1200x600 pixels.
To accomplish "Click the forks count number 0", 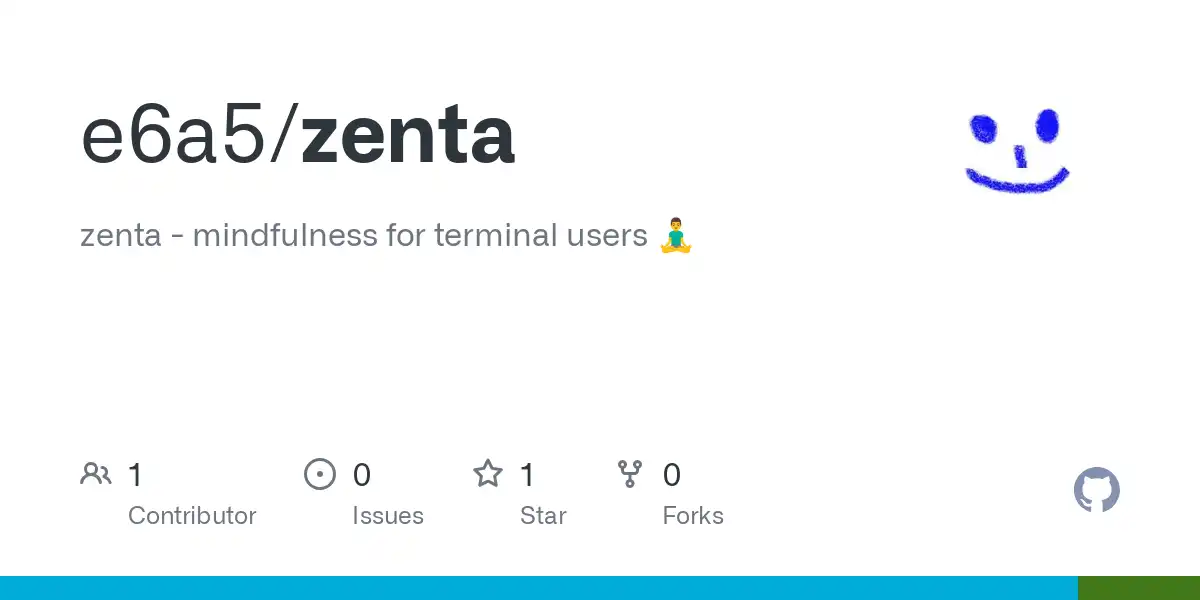I will (x=671, y=474).
